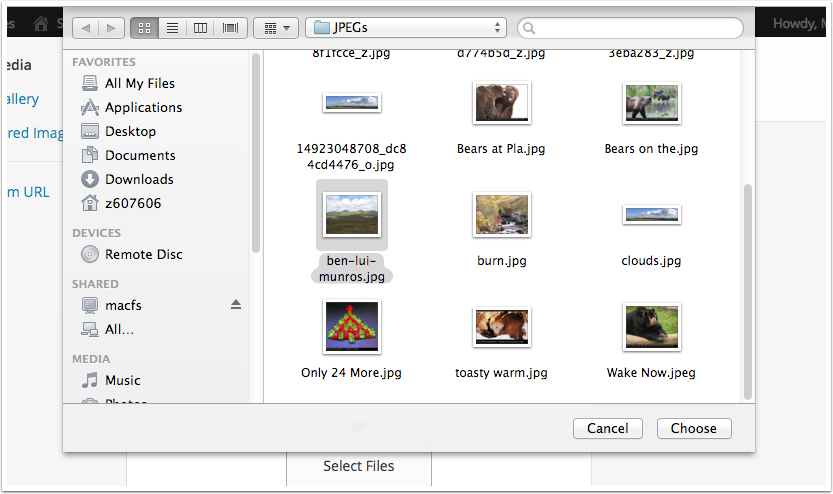
Task: Open the item arrangement dropdown
Action: [x=276, y=28]
